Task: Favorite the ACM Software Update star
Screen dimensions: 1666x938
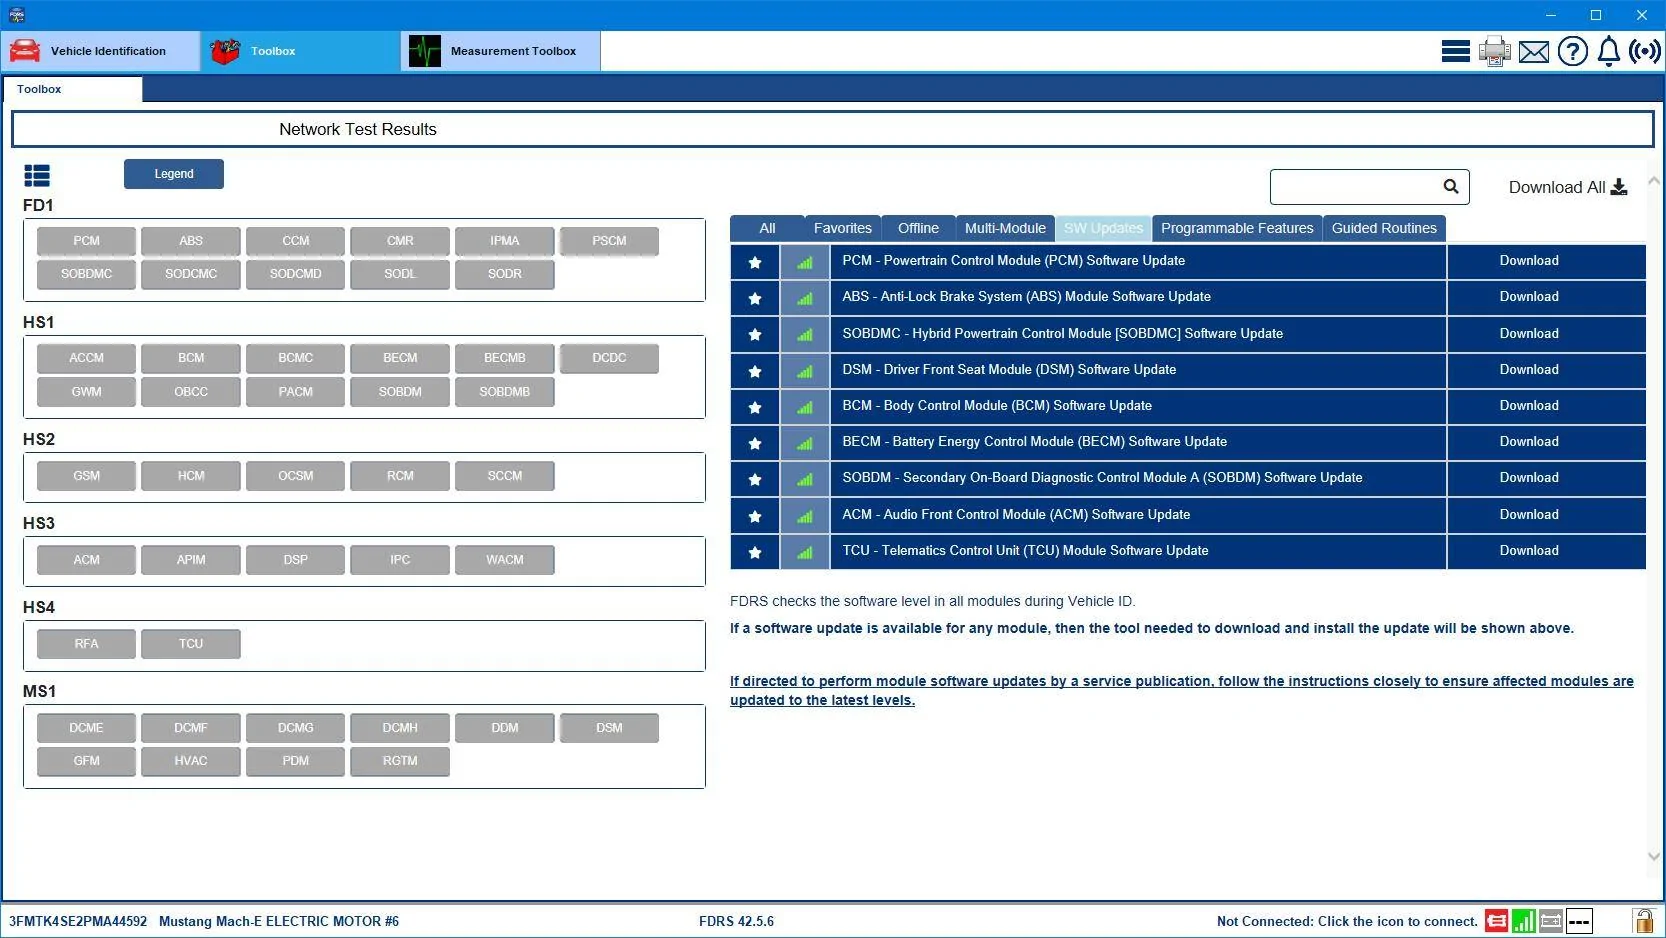Action: tap(755, 516)
